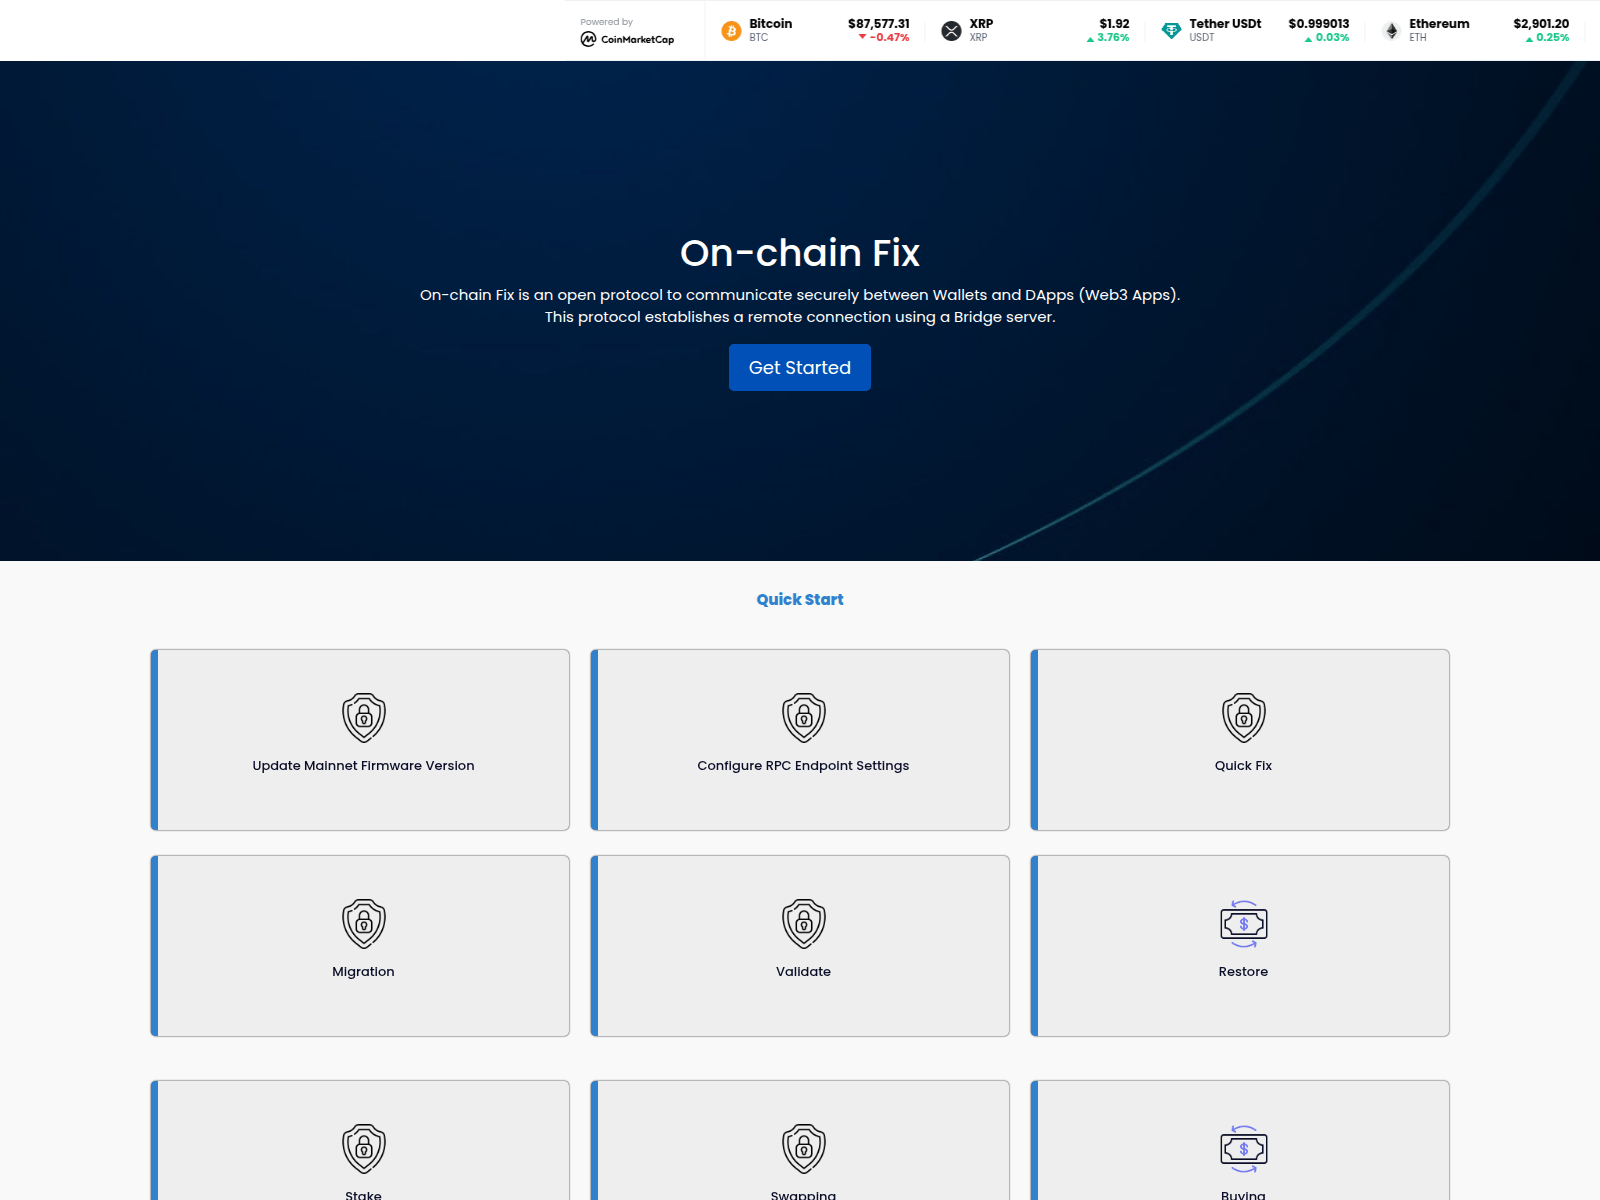Click the Tether USDt ticker name
This screenshot has height=1200, width=1600.
[1225, 23]
